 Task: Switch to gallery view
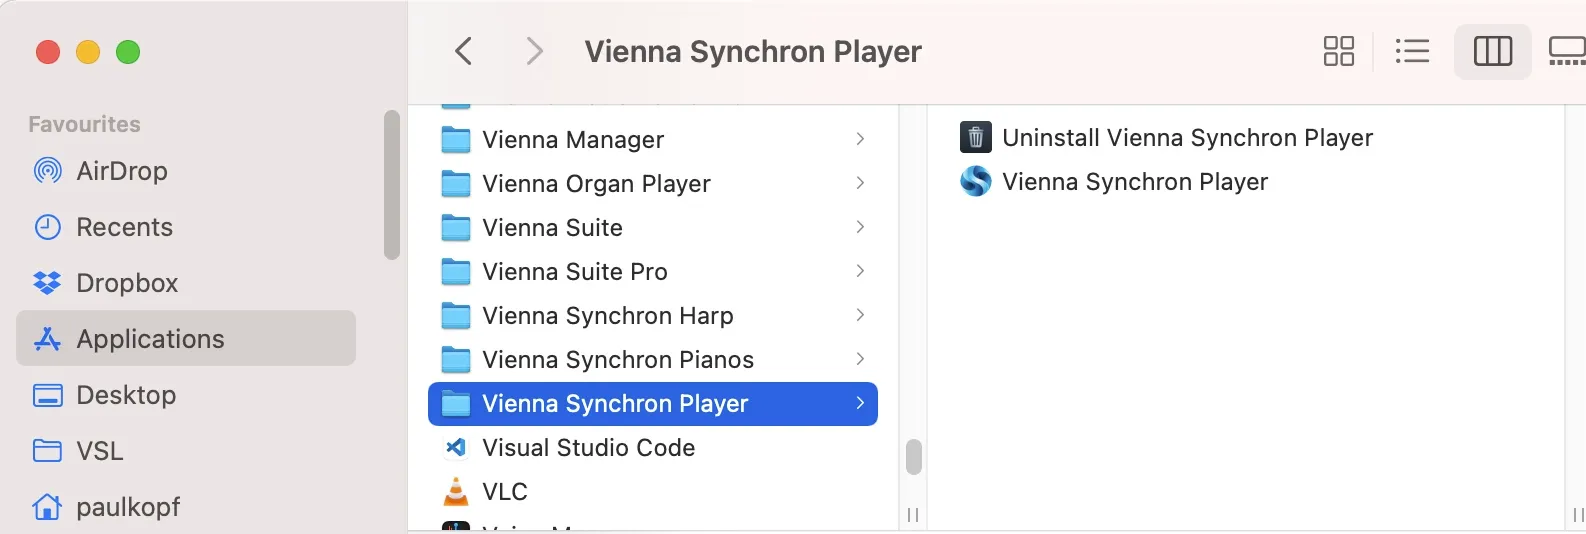tap(1566, 51)
